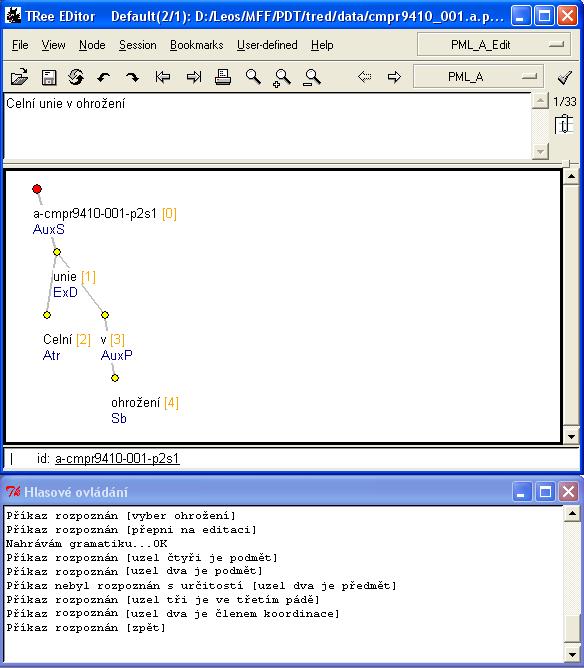Go to previous file icon

point(163,77)
